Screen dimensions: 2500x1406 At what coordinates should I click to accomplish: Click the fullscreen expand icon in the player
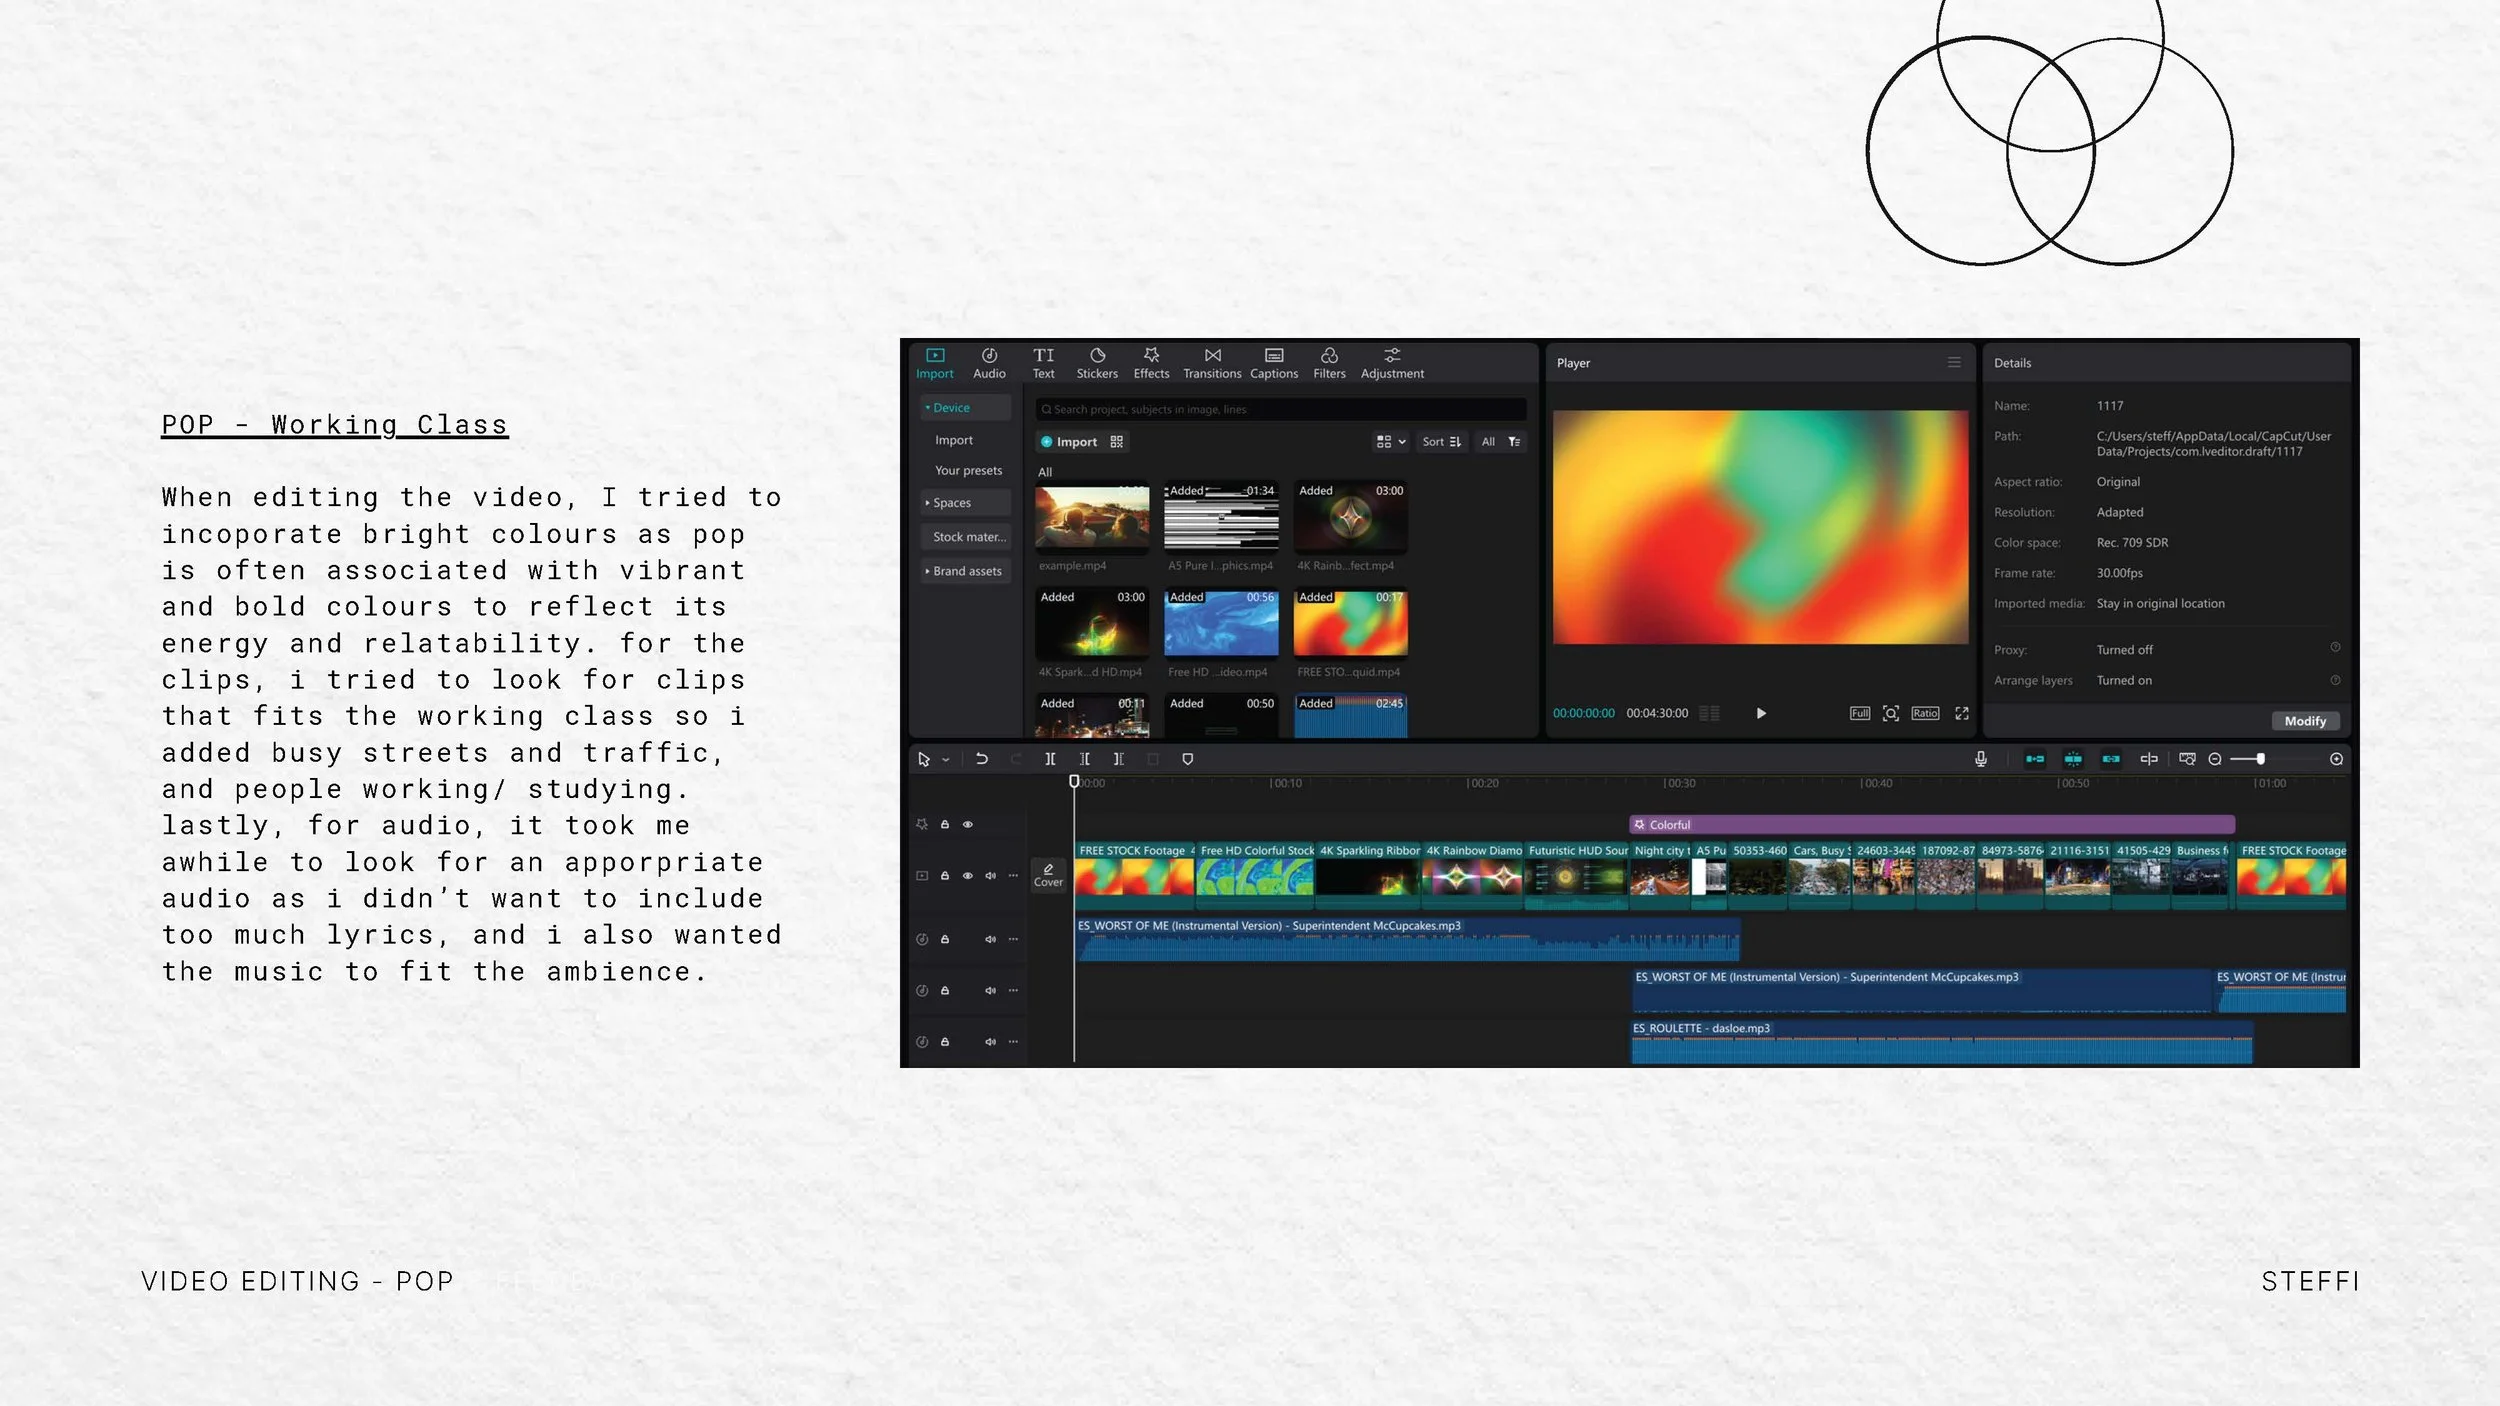(x=1962, y=713)
